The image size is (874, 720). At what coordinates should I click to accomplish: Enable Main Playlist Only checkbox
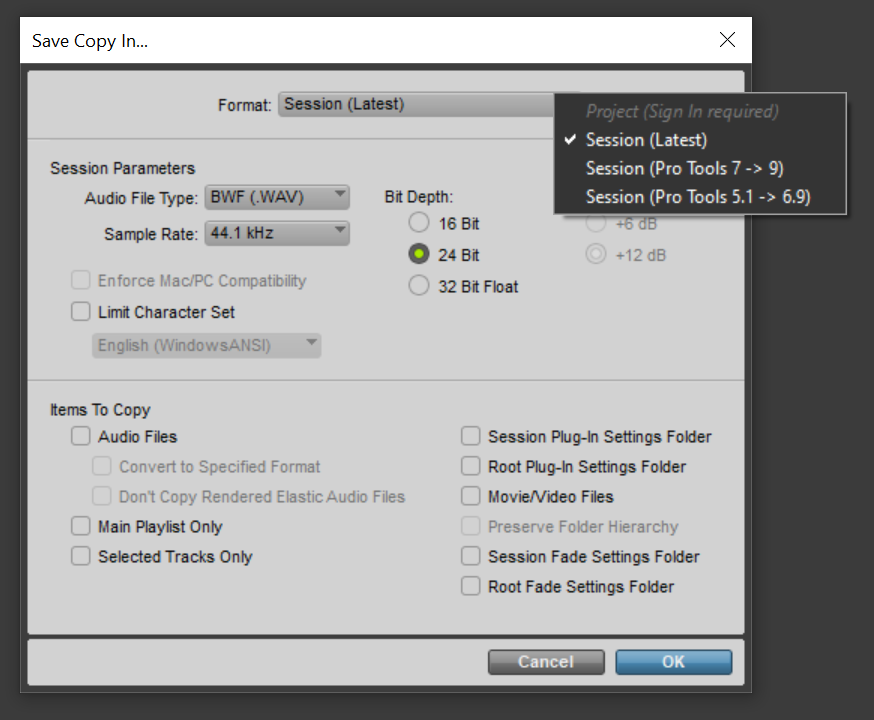coord(81,526)
